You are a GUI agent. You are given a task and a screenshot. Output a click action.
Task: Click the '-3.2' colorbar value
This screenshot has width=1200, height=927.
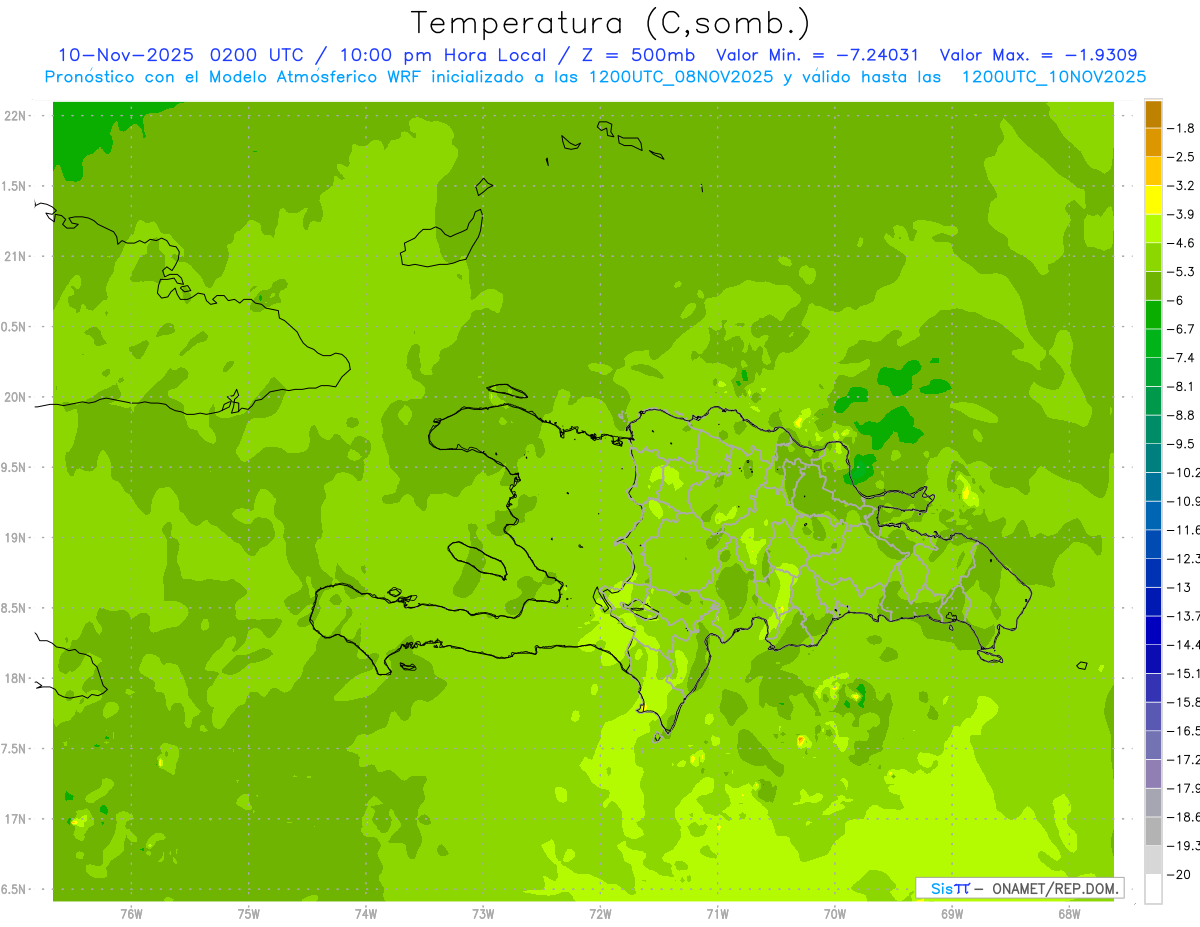[1182, 185]
